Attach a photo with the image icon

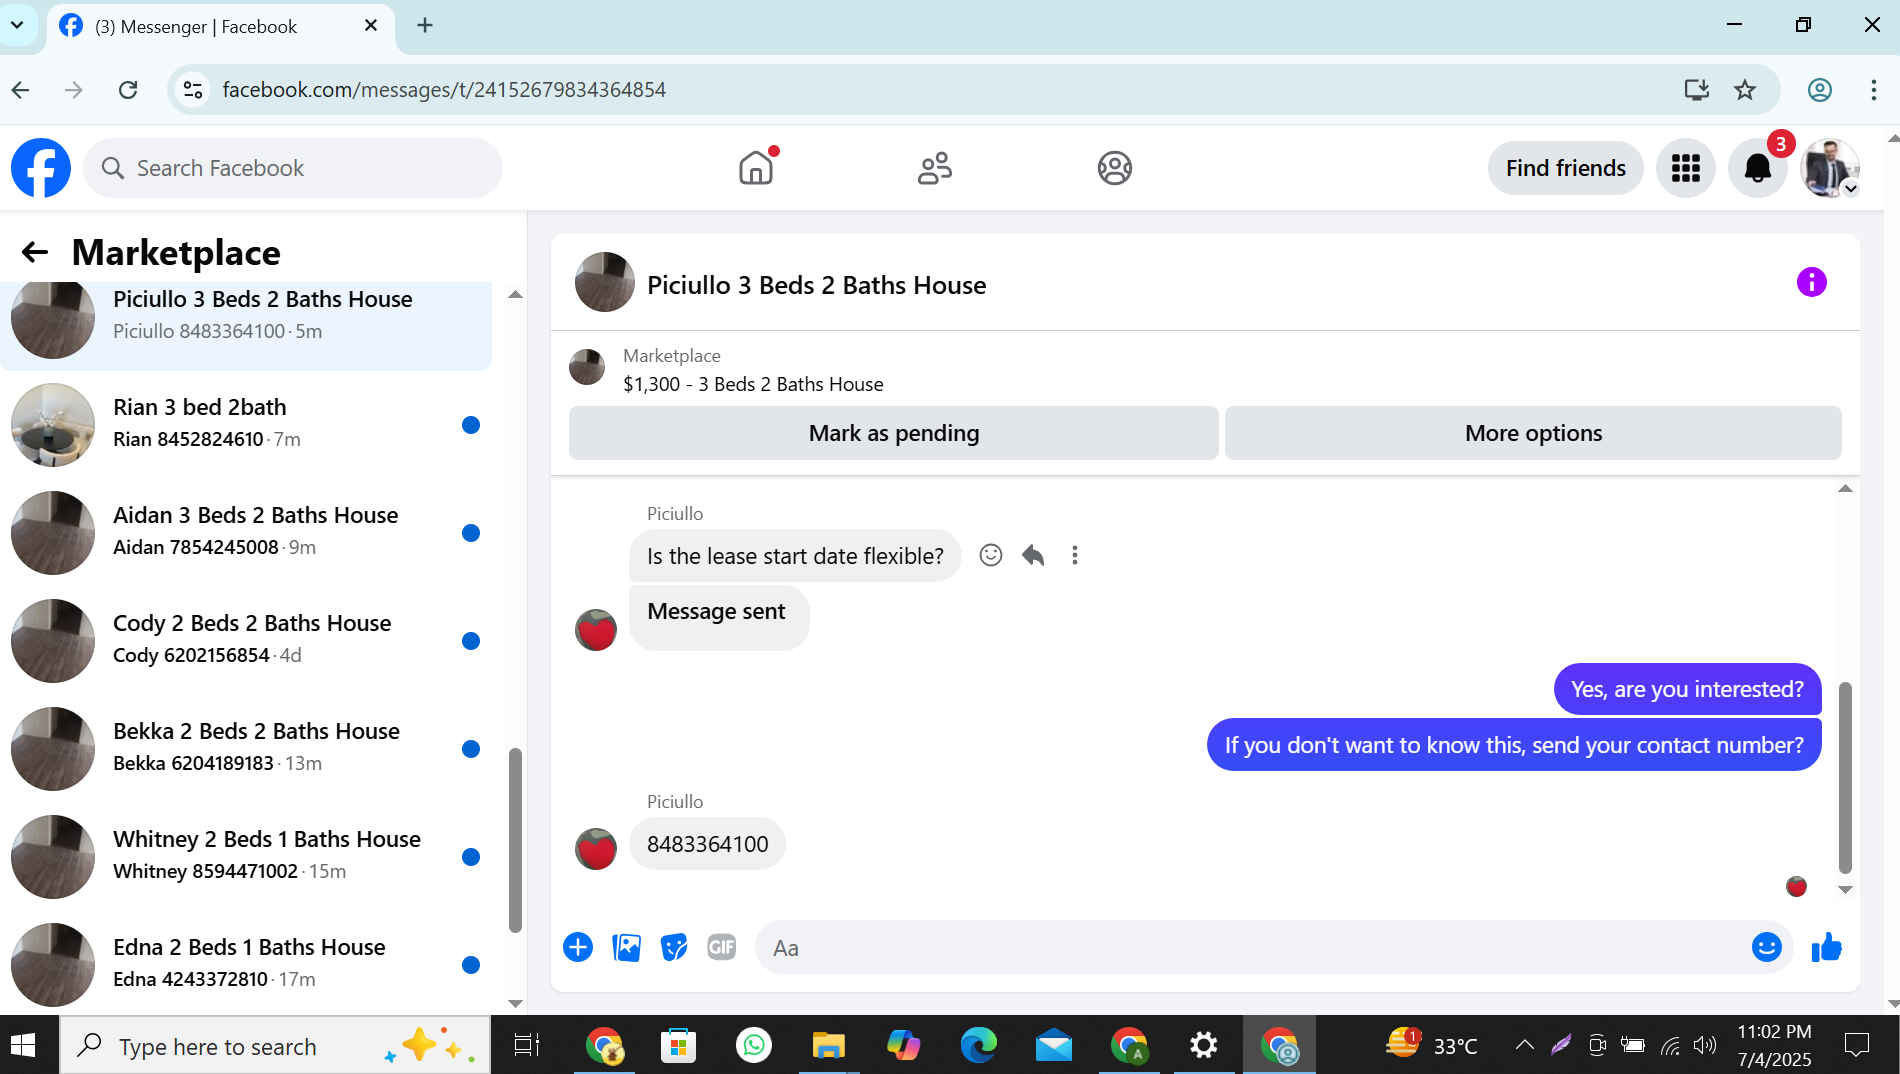click(x=626, y=947)
